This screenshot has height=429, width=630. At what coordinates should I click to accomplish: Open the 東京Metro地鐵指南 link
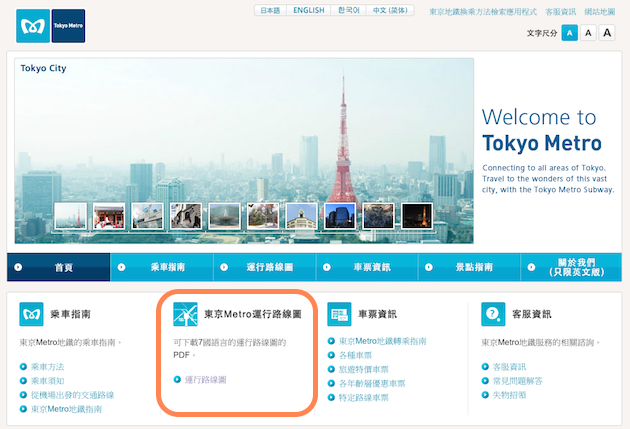pos(66,409)
